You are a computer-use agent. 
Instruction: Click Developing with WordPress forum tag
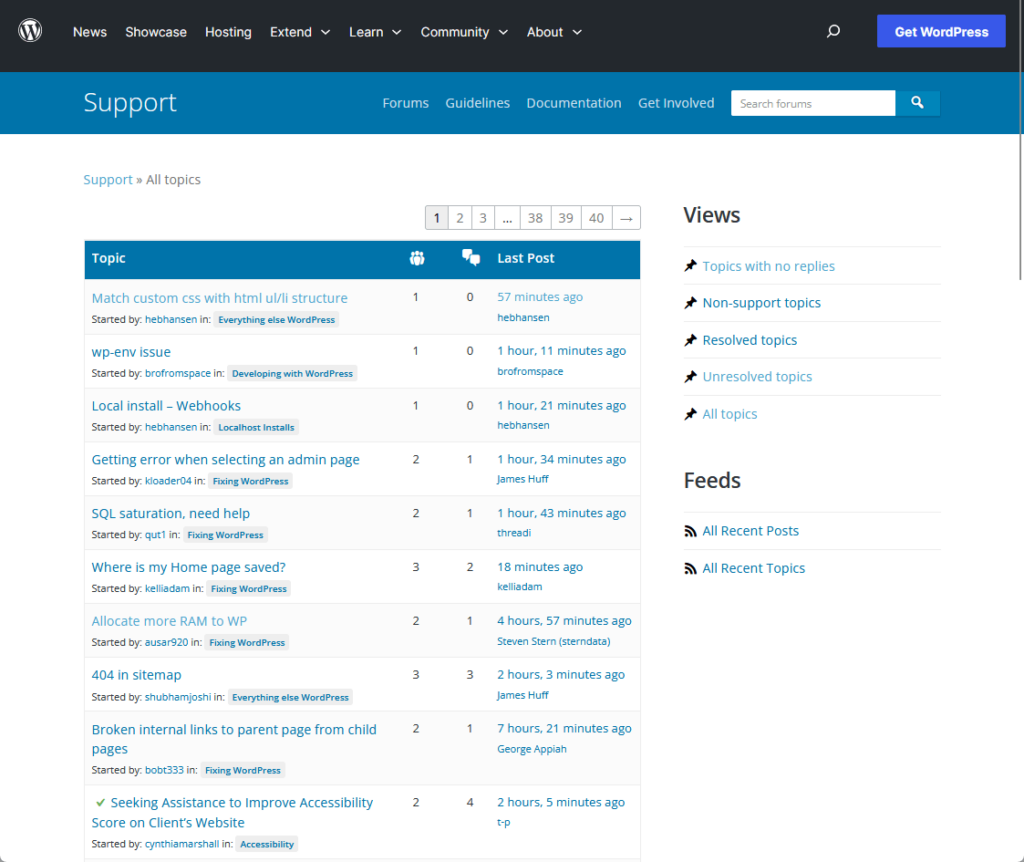click(x=292, y=374)
